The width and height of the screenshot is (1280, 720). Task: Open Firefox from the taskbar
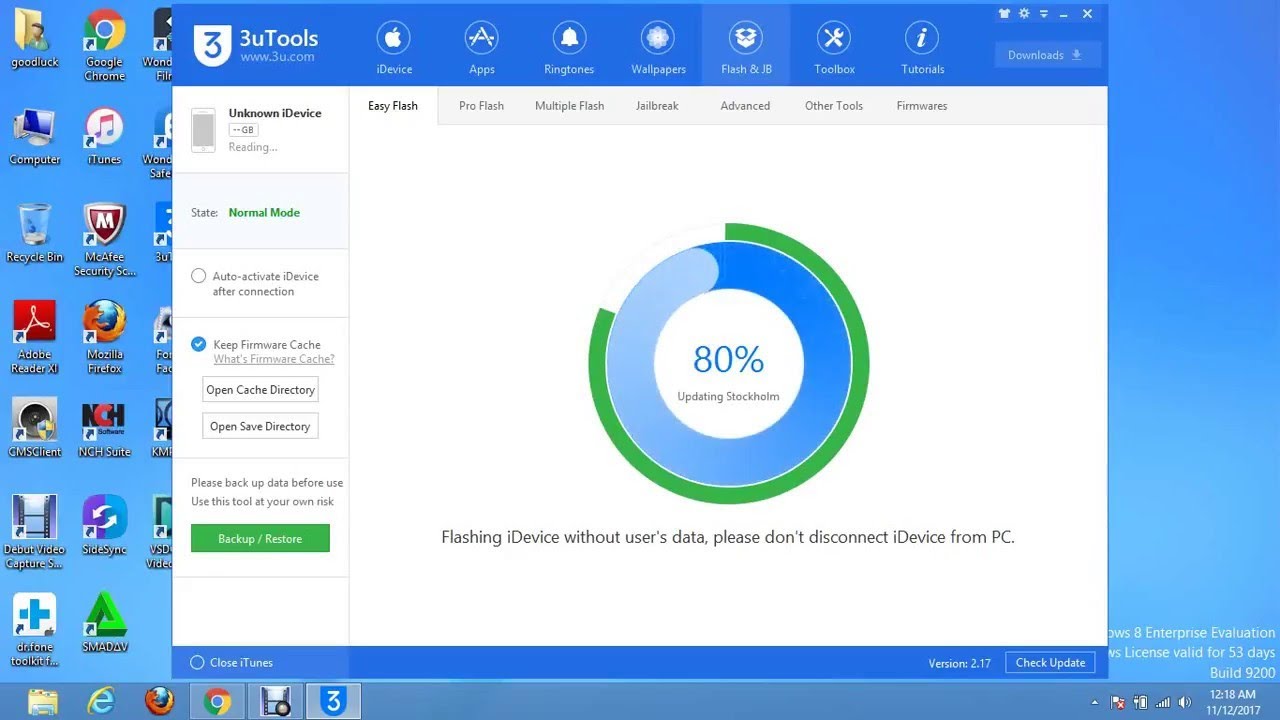(159, 702)
